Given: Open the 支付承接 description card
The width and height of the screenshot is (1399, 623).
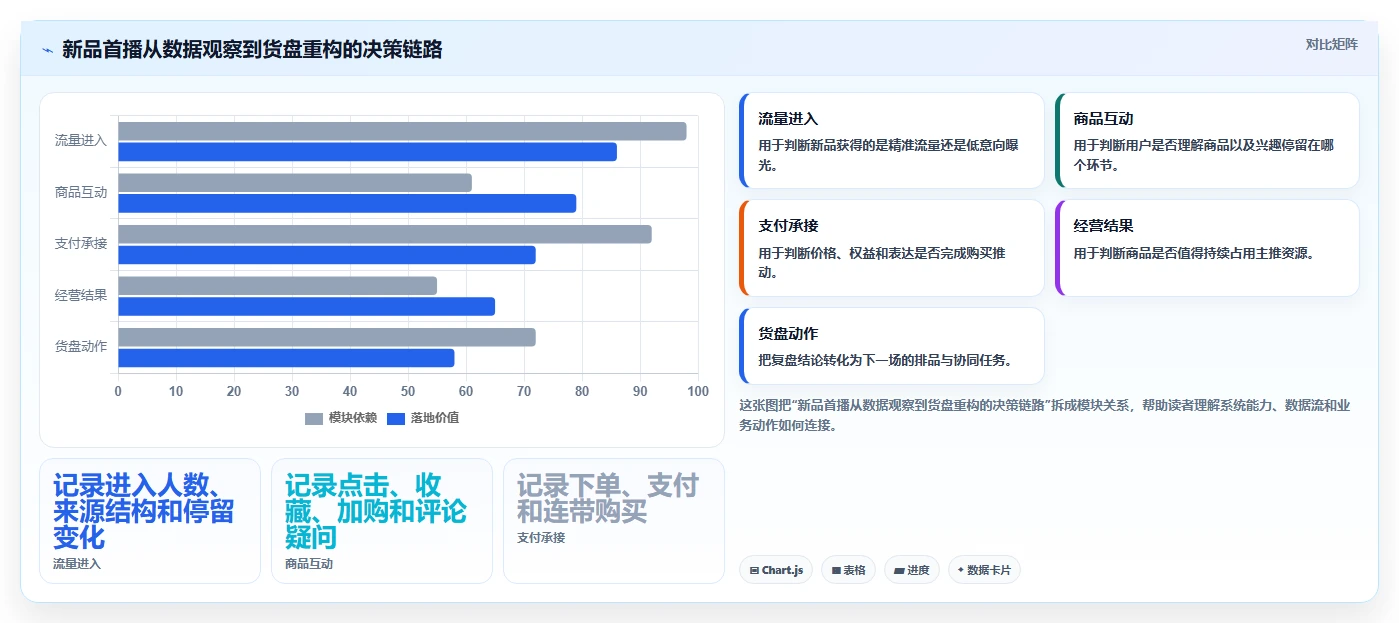Looking at the screenshot, I should tap(892, 248).
